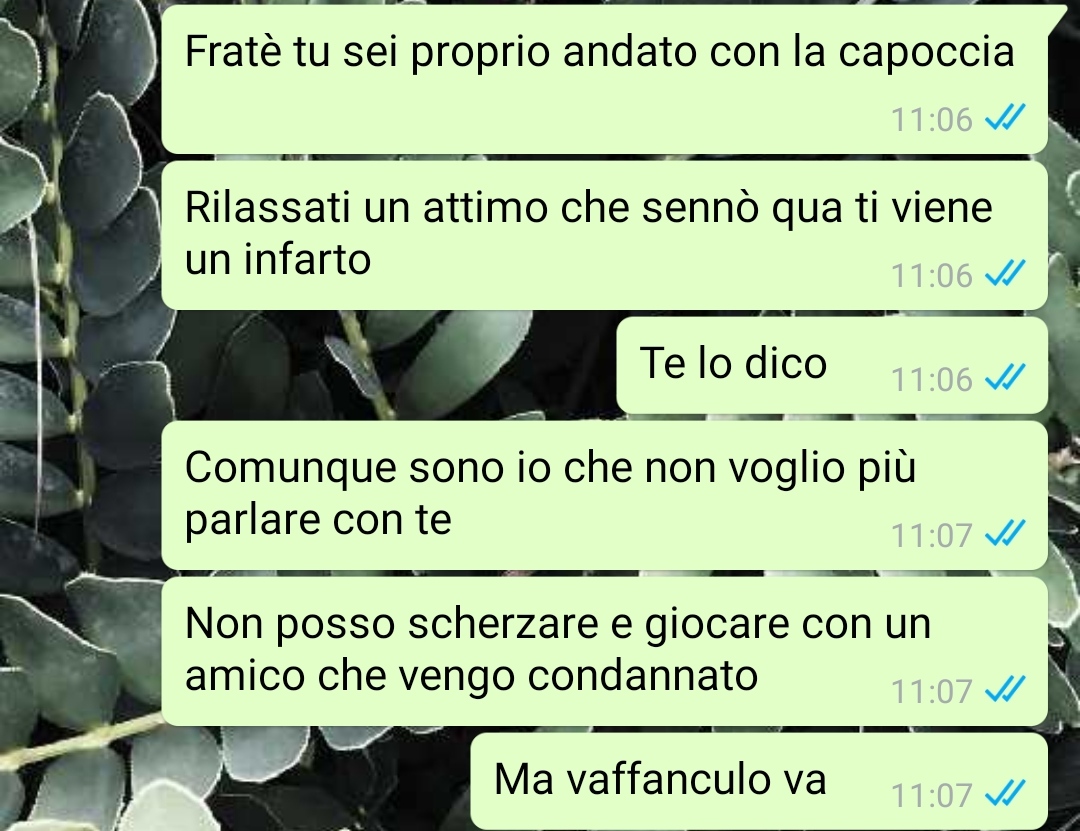Tap the word 'capoccia' in the first message
Image resolution: width=1080 pixels, height=831 pixels.
(x=926, y=54)
